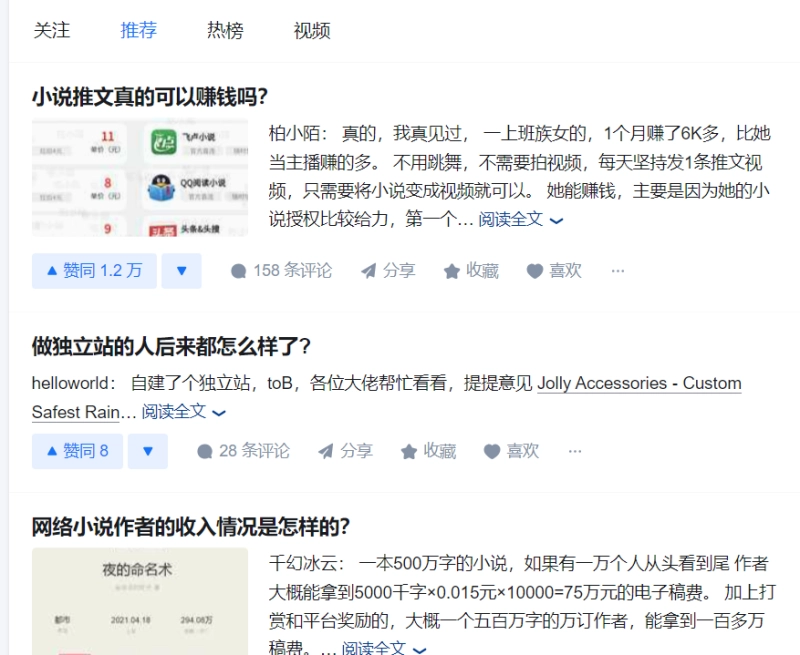Upvote with the 赞同 1.2 万 button
800x655 pixels.
pos(93,271)
